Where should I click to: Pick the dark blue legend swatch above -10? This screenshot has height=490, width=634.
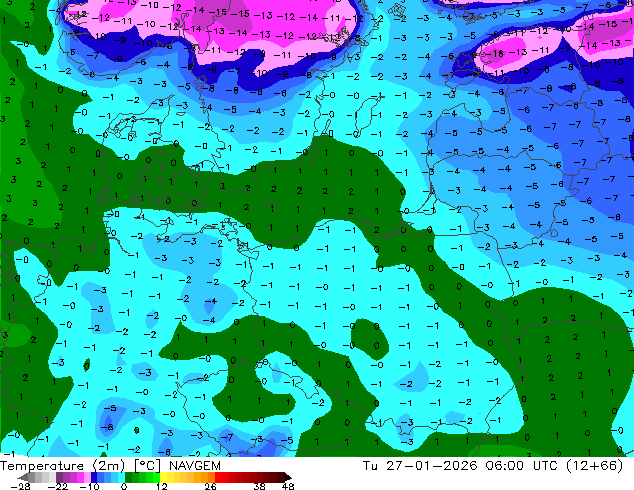point(94,477)
